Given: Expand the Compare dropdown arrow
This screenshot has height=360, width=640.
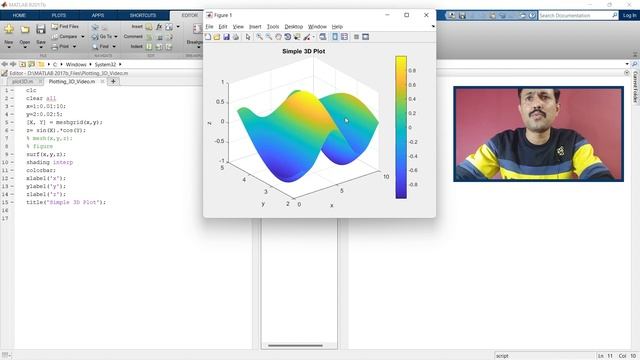Looking at the screenshot, I should tap(83, 37).
